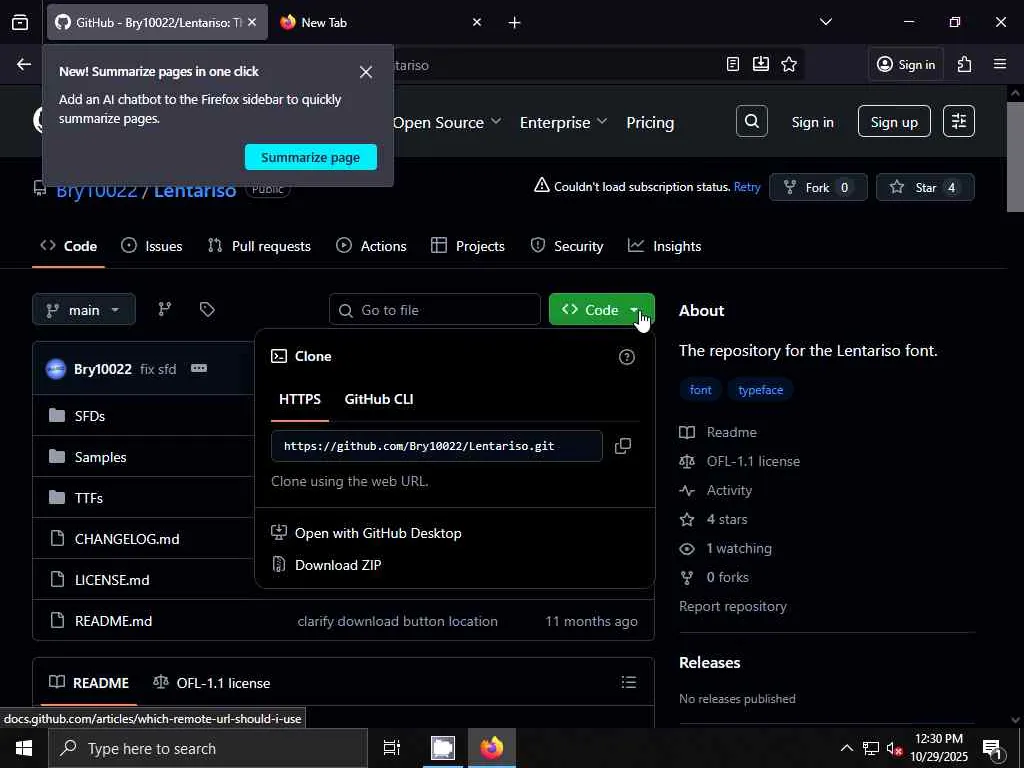Click the Firefox account Sign in button
The width and height of the screenshot is (1024, 768).
pyautogui.click(x=906, y=64)
